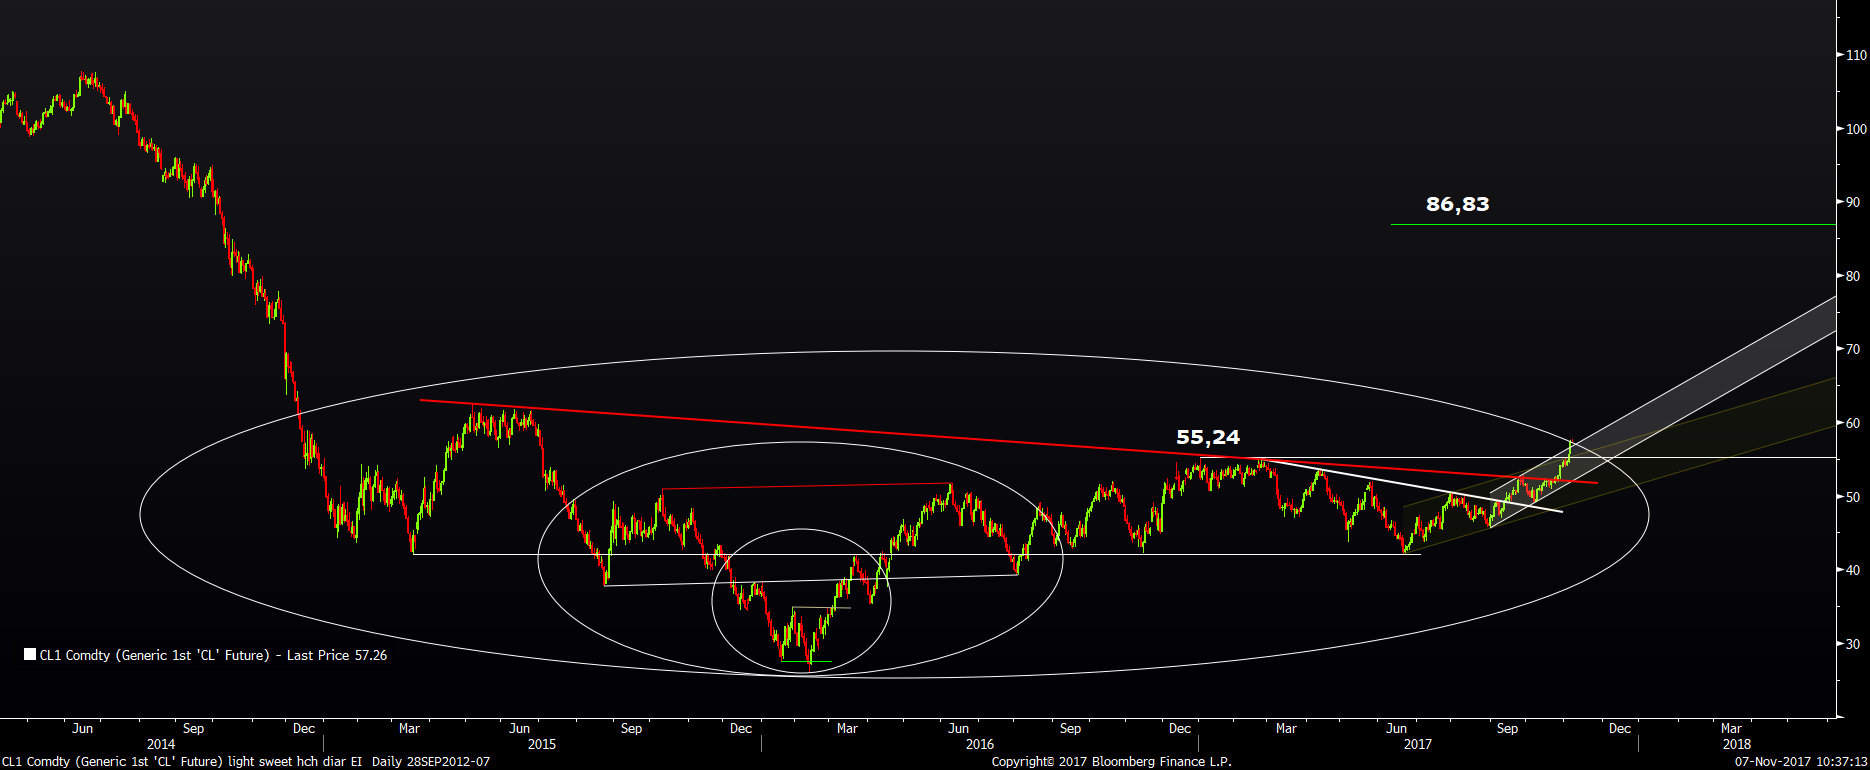Click the 70 price axis label
The image size is (1870, 770).
1854,349
